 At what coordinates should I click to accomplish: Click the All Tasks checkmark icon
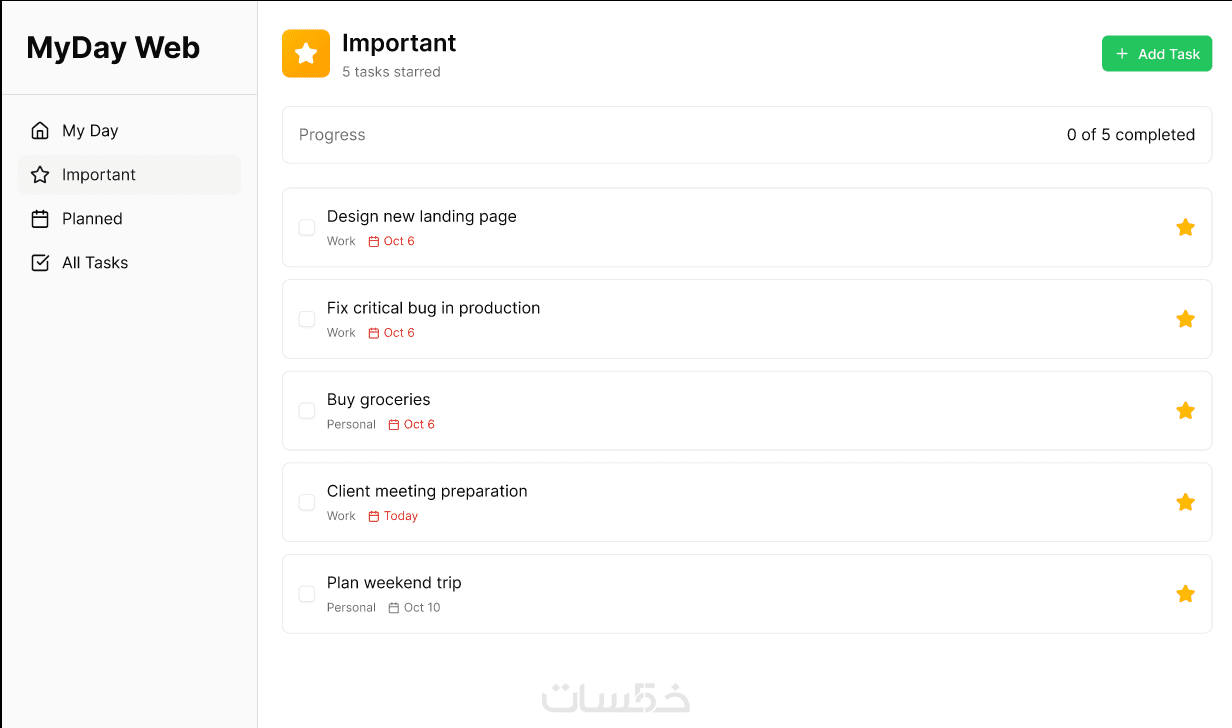40,263
